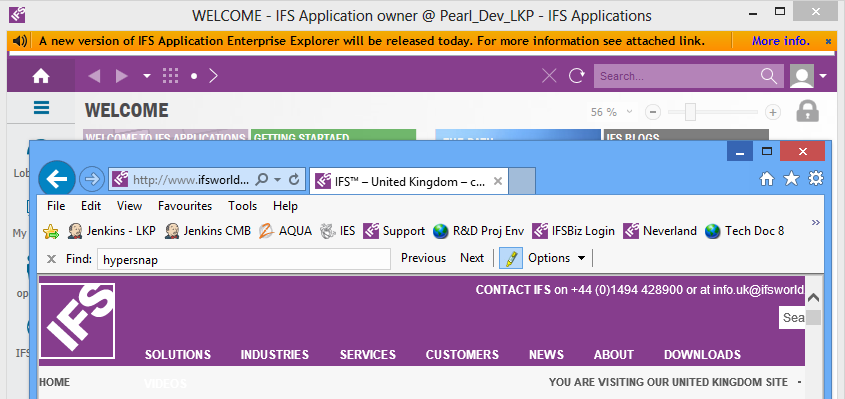Navigate forward in IFS Applications toolbar
Image resolution: width=845 pixels, height=399 pixels.
[122, 76]
